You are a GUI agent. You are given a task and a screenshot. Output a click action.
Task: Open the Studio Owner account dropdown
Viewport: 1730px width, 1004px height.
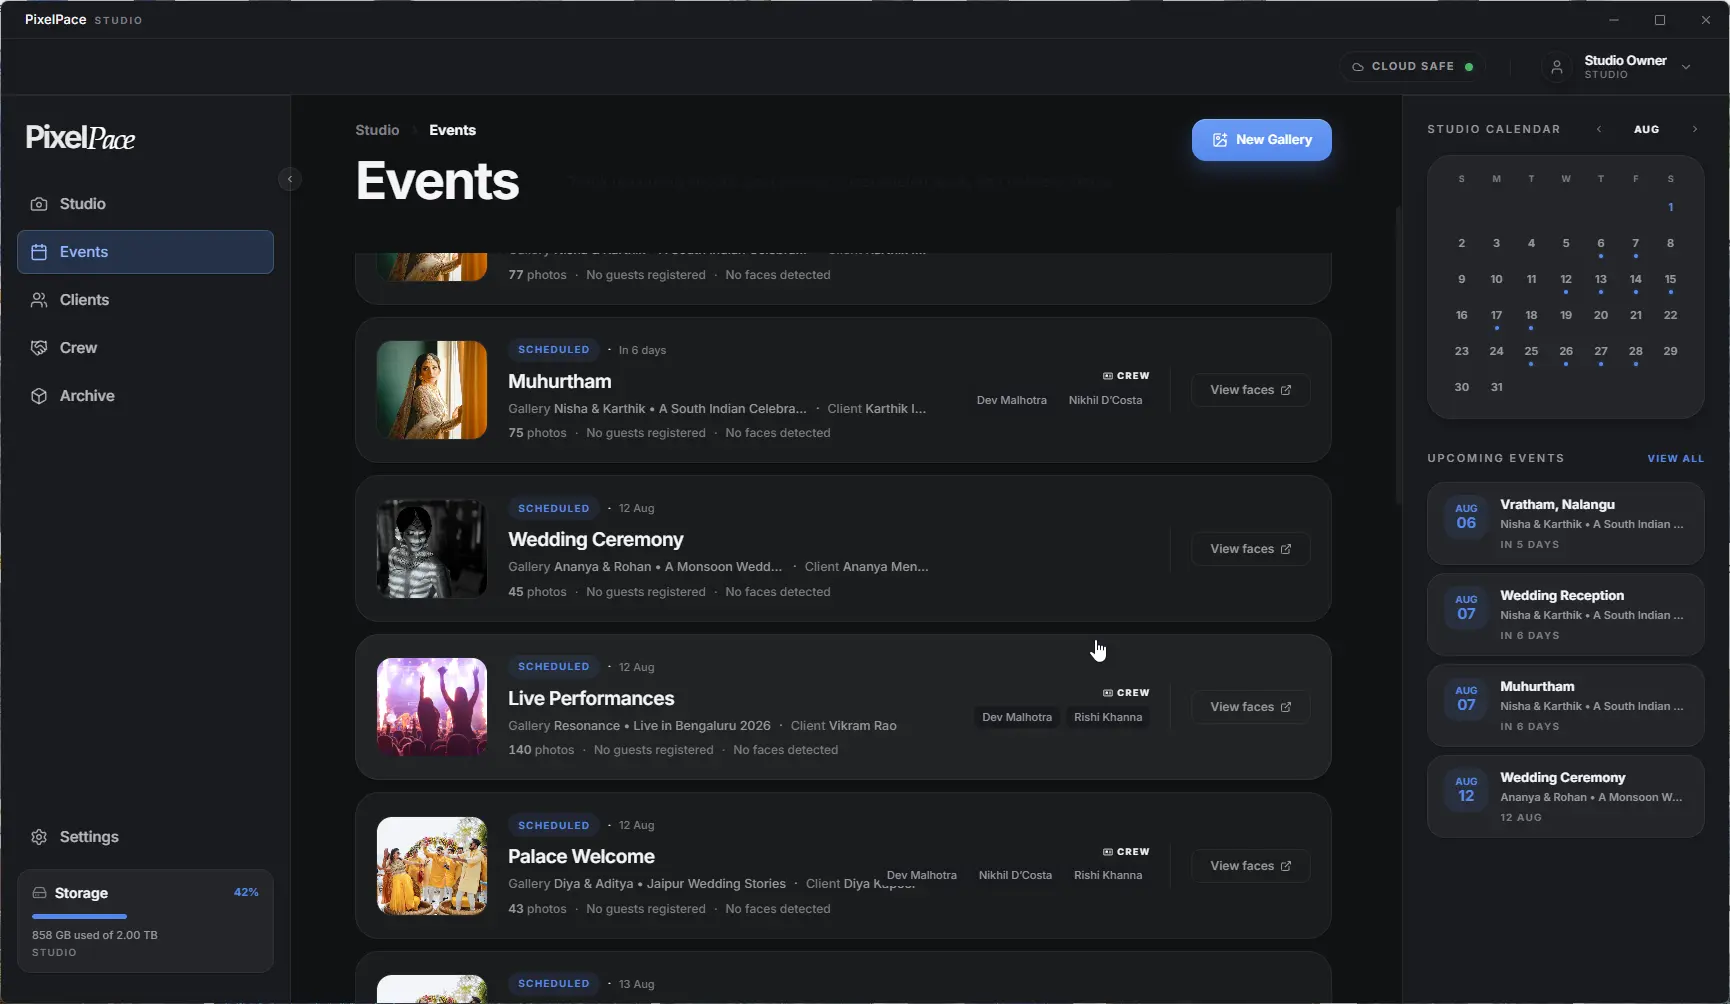click(x=1616, y=67)
